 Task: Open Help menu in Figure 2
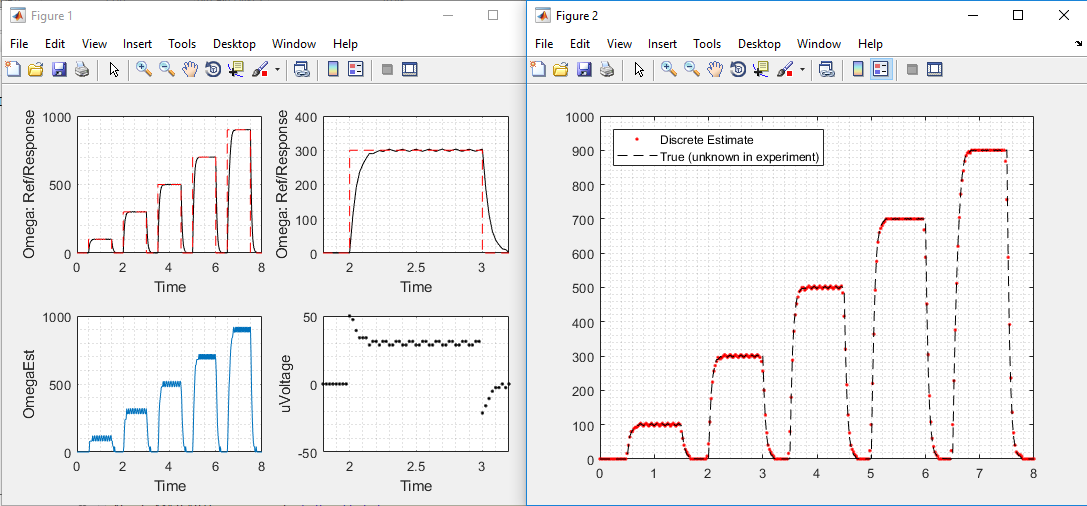tap(870, 44)
